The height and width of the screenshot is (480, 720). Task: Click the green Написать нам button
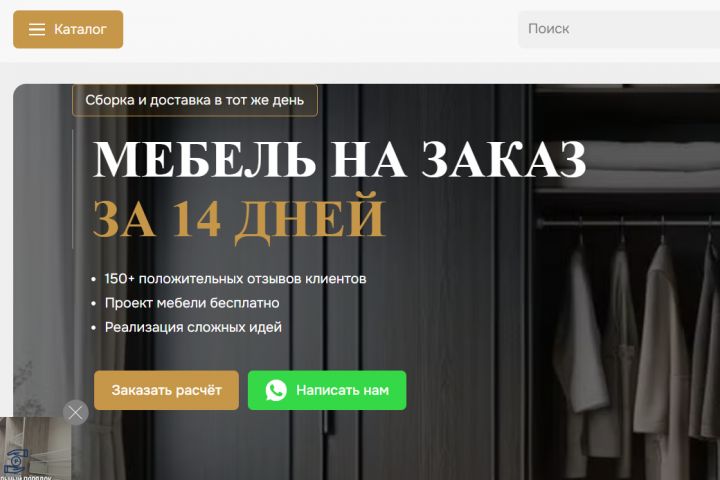(327, 390)
